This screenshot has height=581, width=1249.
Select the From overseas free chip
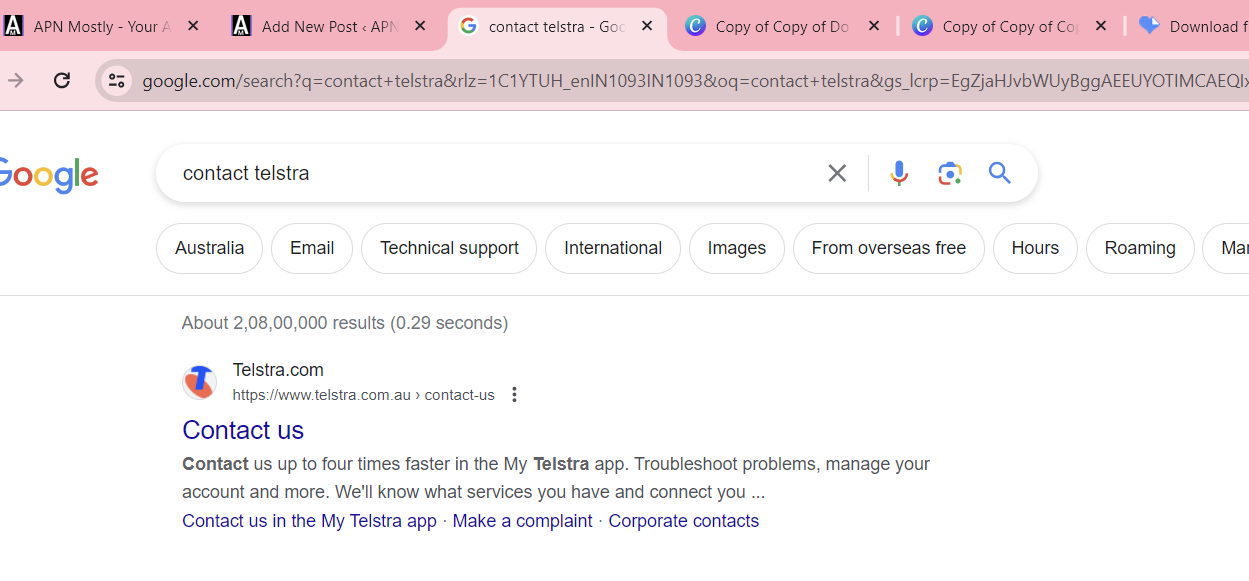coord(888,248)
